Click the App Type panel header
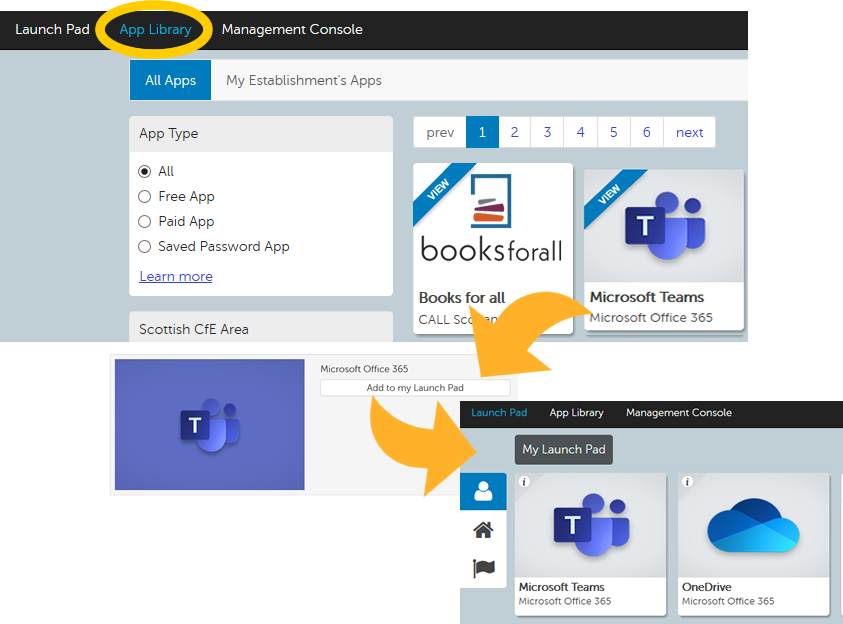Screen dimensions: 843x624 point(261,134)
